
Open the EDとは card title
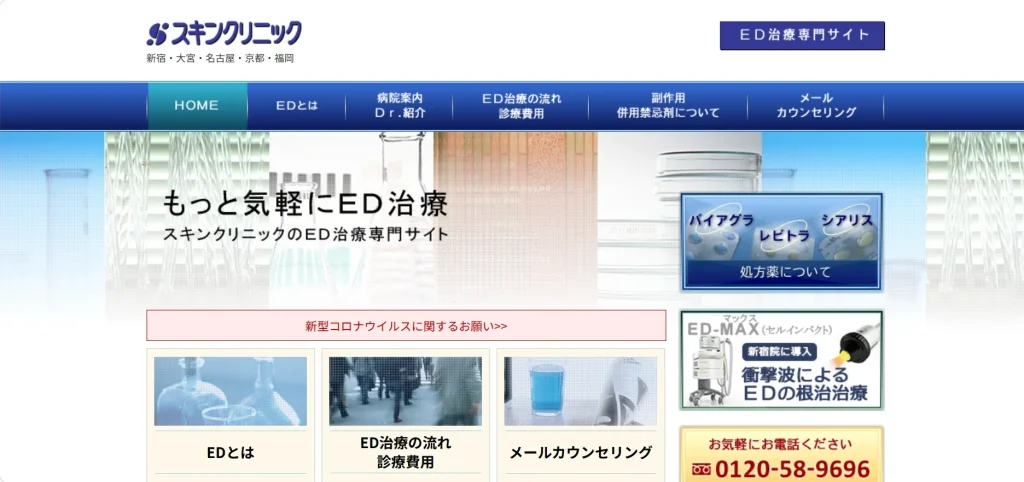231,453
